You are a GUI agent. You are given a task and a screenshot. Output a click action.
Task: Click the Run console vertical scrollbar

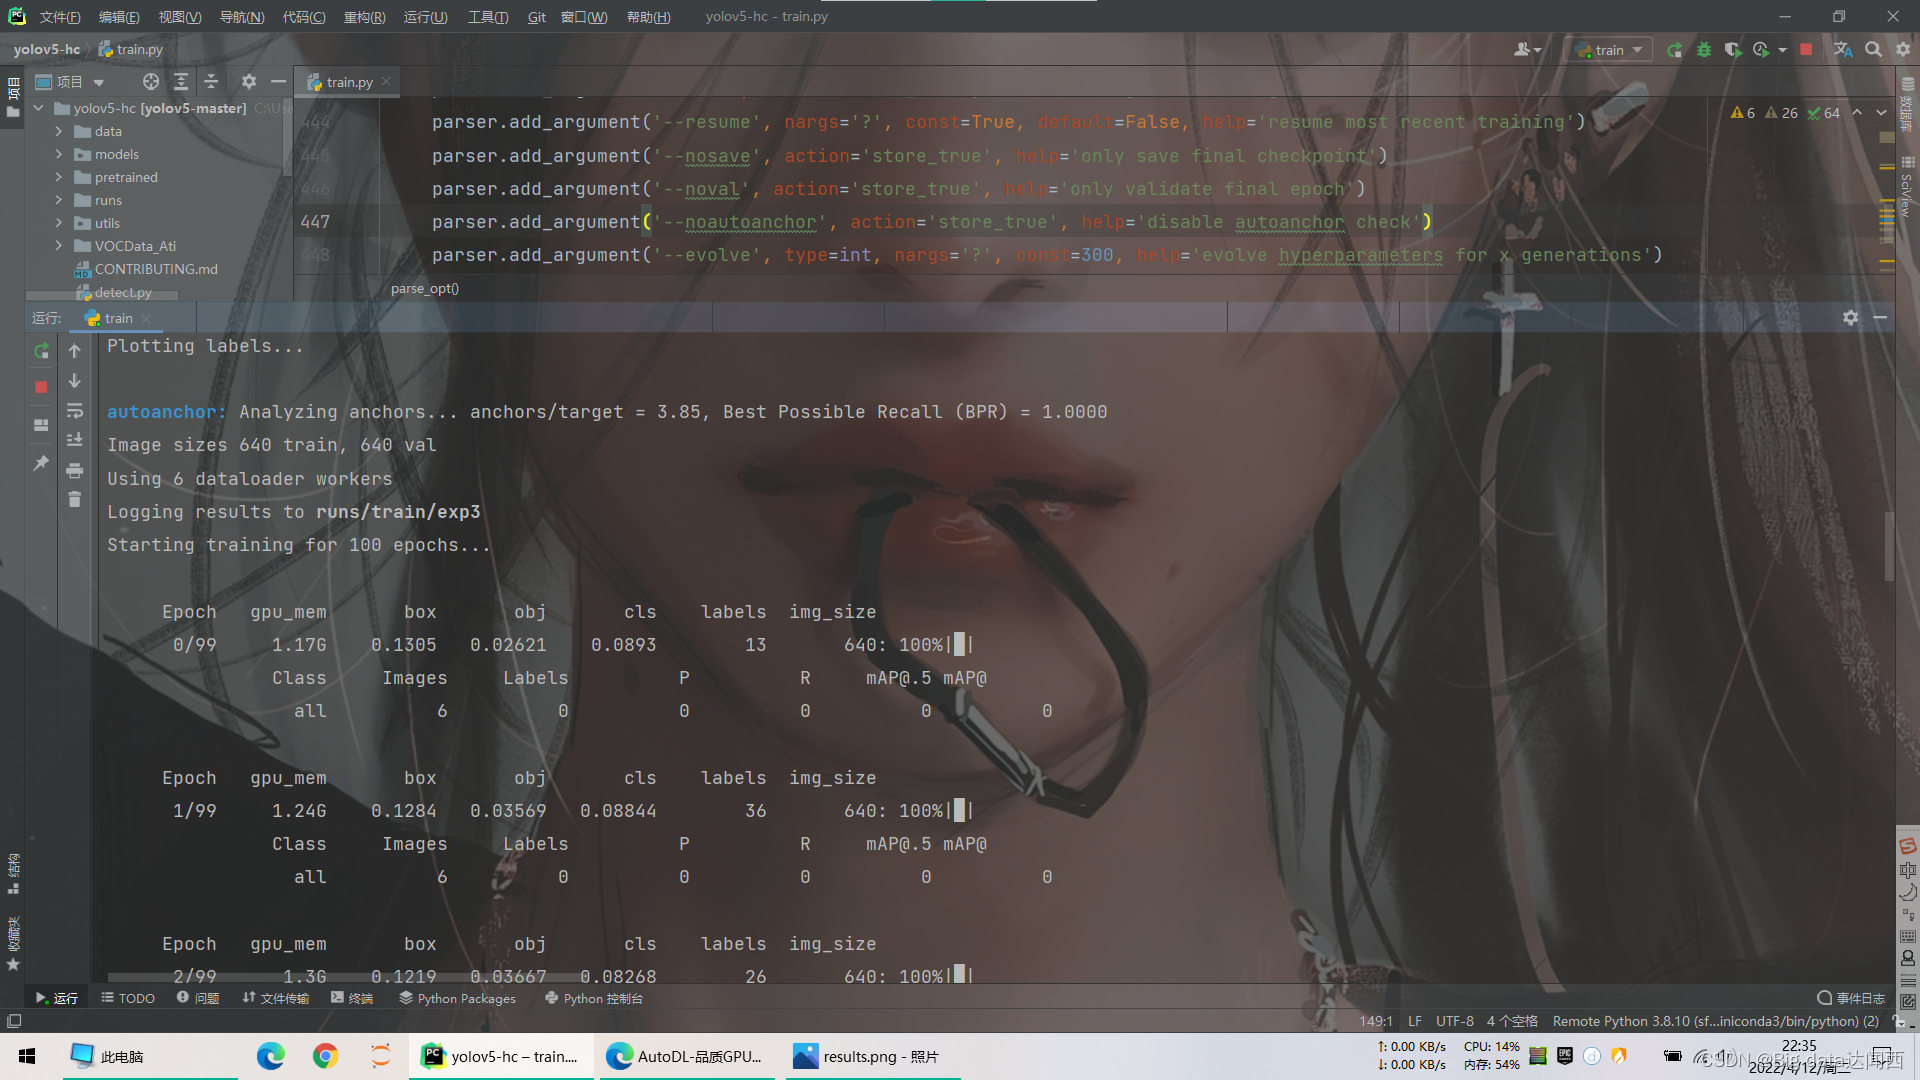tap(1888, 545)
